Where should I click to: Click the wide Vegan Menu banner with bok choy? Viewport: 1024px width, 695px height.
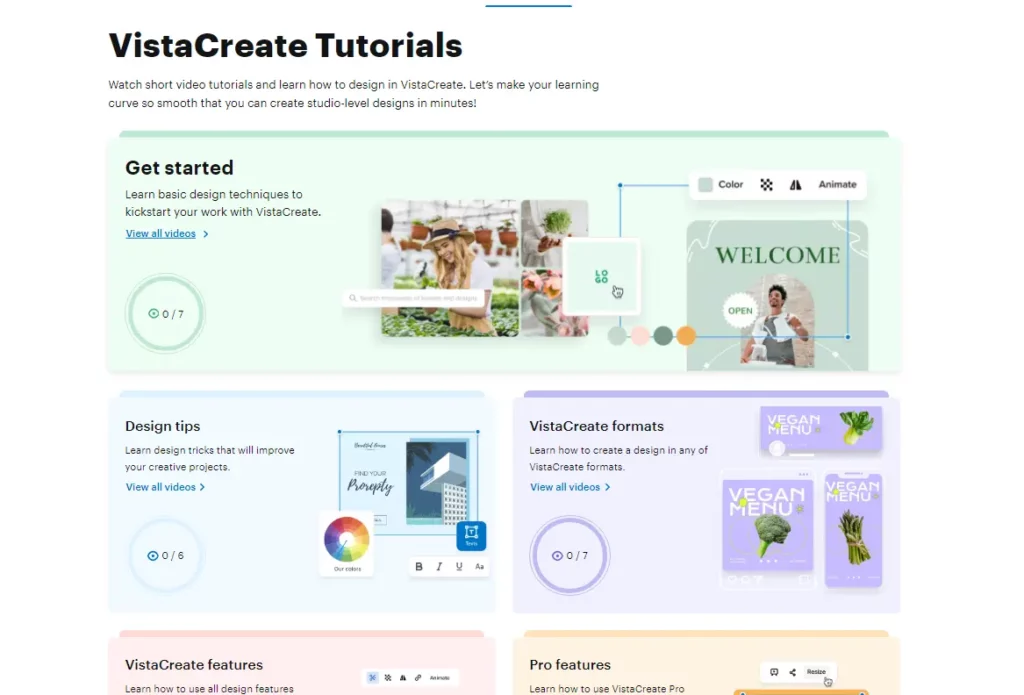tap(821, 429)
